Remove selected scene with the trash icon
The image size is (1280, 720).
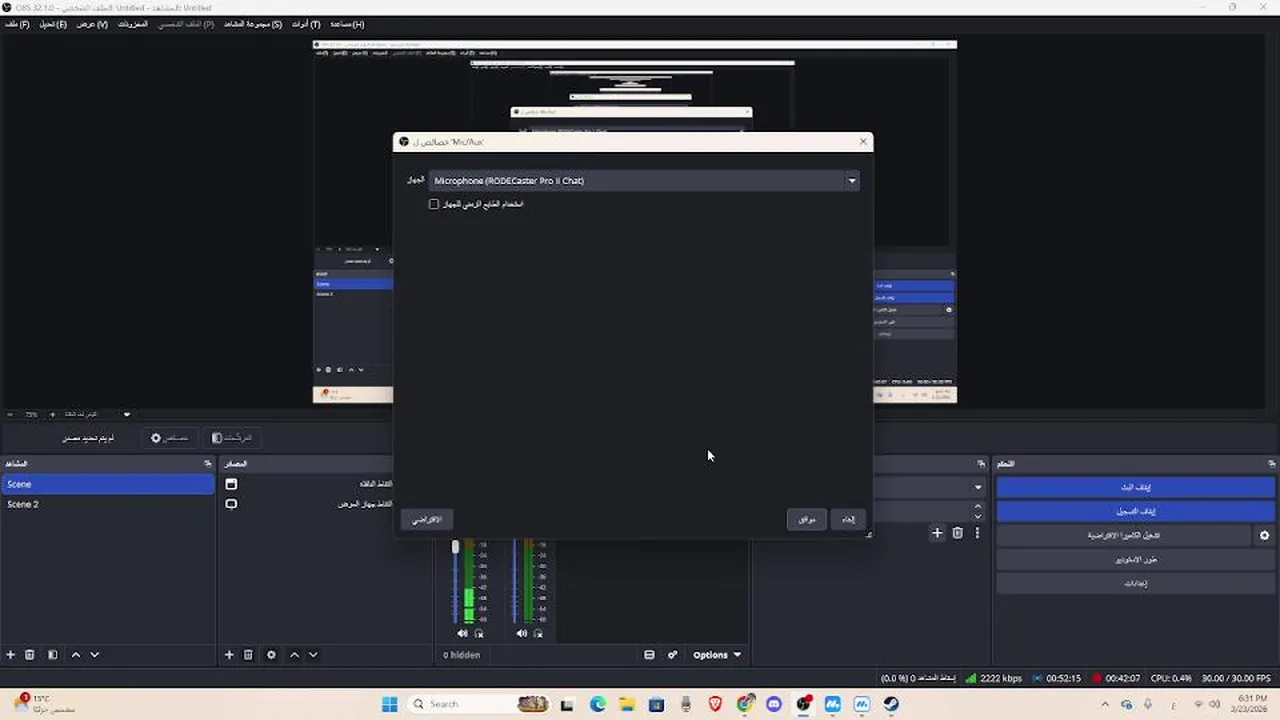click(x=30, y=655)
